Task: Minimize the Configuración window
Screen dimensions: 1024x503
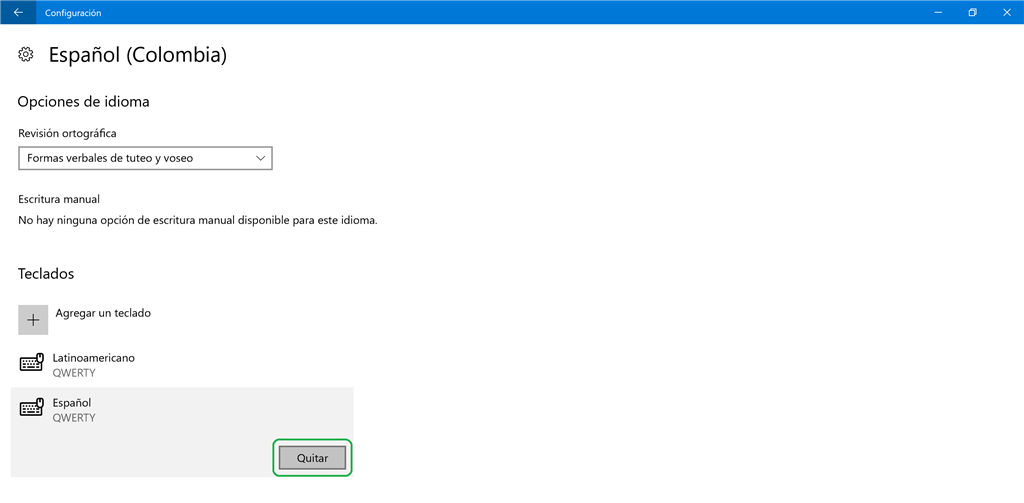Action: 938,12
